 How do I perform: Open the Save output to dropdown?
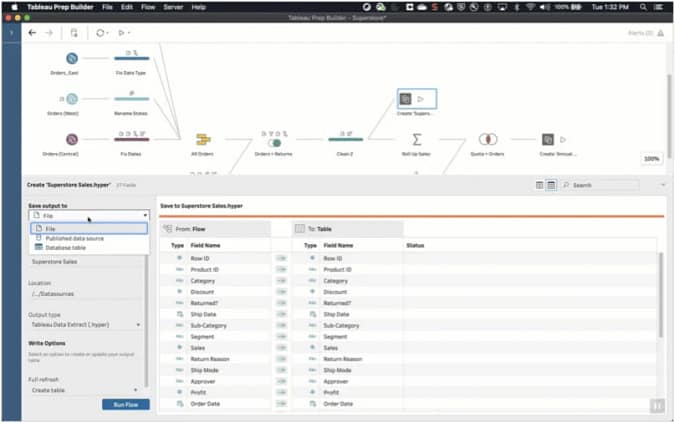click(89, 215)
